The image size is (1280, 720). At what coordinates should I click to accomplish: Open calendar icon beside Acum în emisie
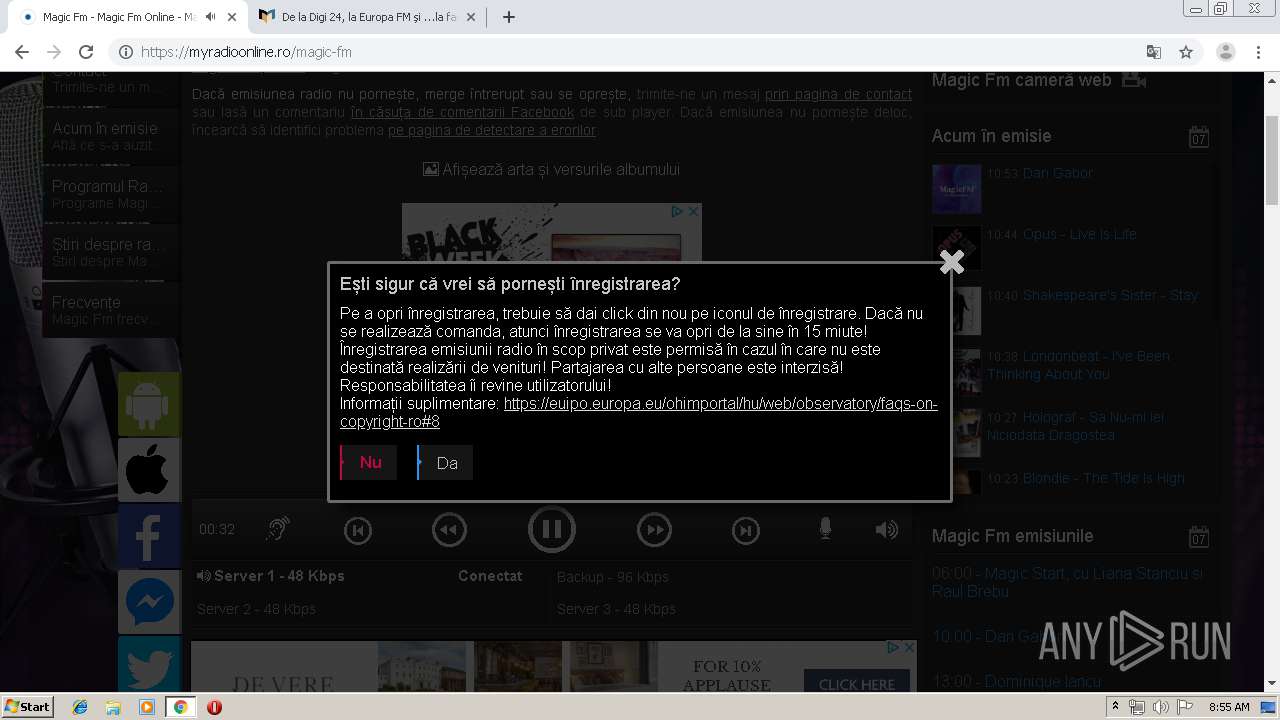(x=1199, y=137)
